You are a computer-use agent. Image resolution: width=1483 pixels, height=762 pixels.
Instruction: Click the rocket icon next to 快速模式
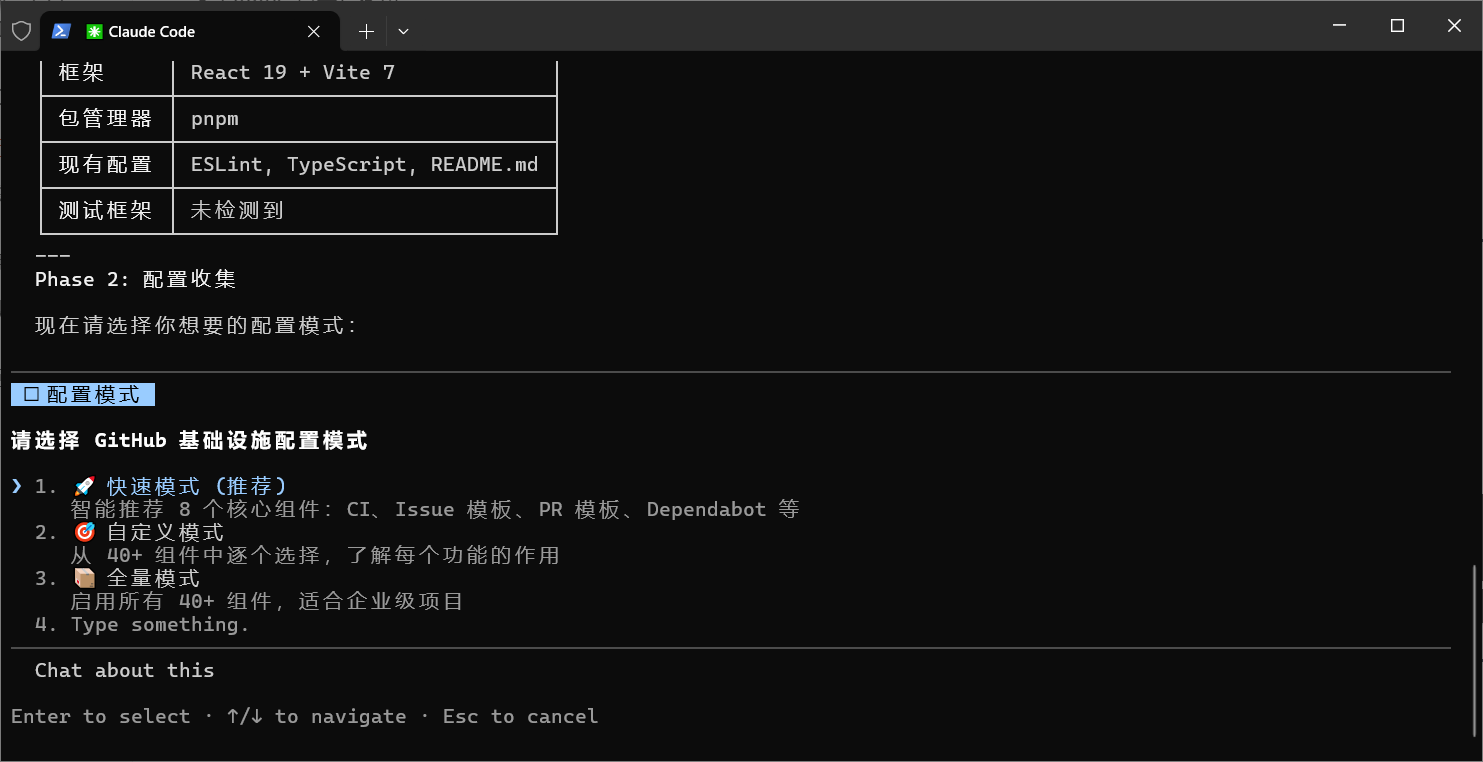click(x=84, y=485)
